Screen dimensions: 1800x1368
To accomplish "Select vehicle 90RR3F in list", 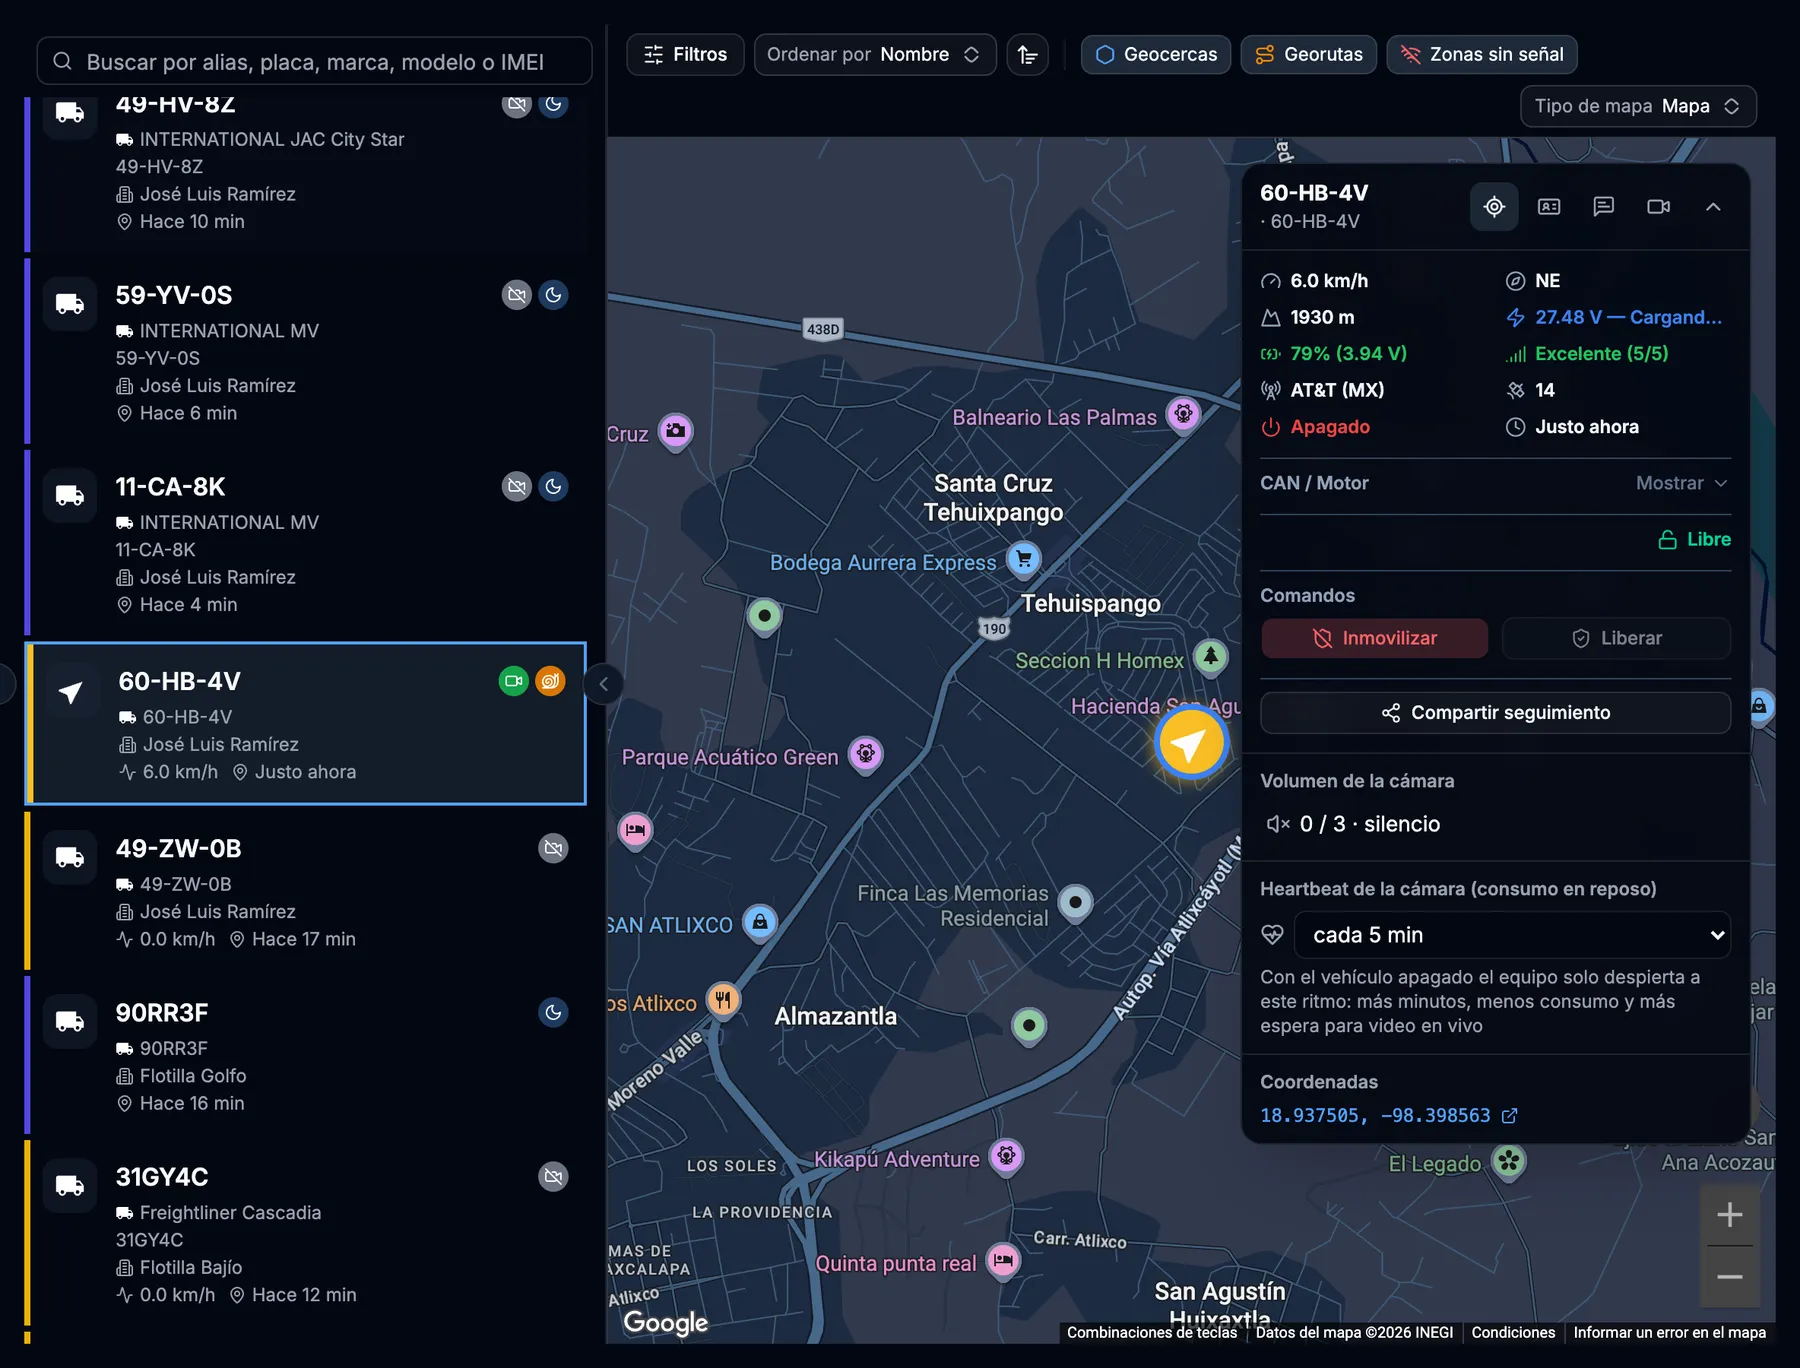I will pyautogui.click(x=305, y=1055).
